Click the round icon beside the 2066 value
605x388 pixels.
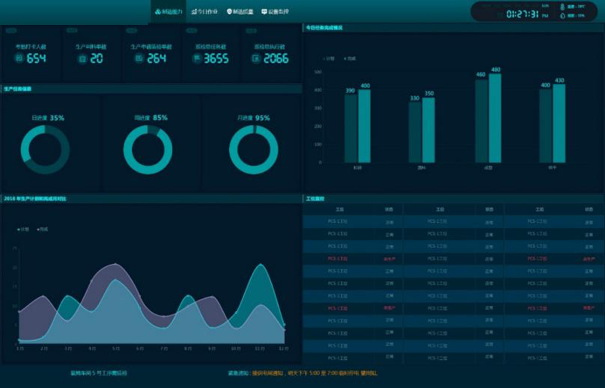coord(256,58)
